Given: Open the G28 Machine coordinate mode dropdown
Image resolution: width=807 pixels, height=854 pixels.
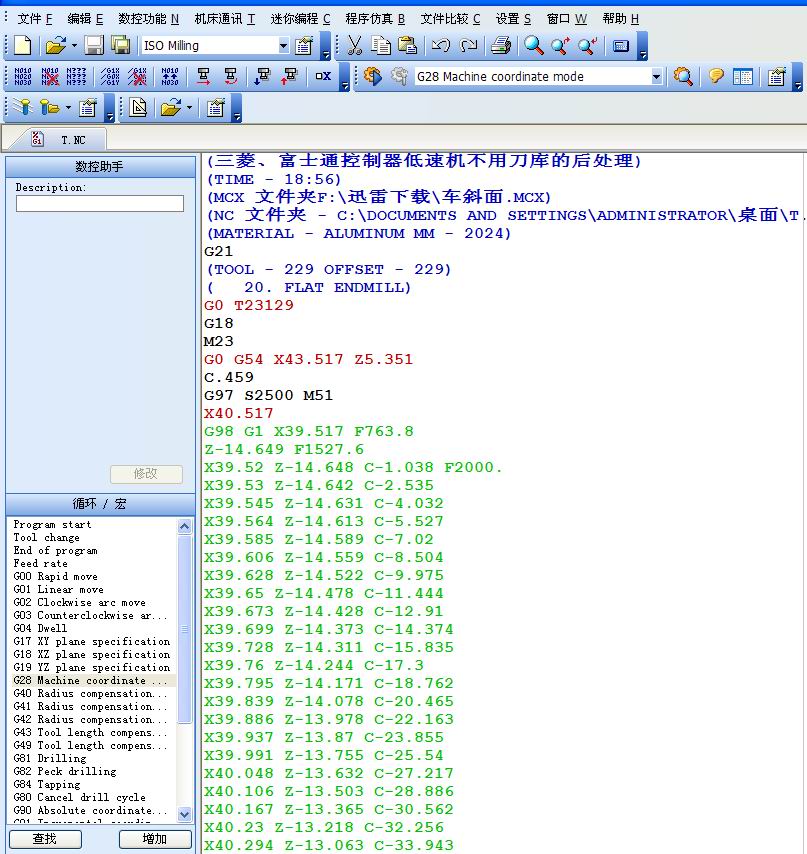Looking at the screenshot, I should 656,77.
